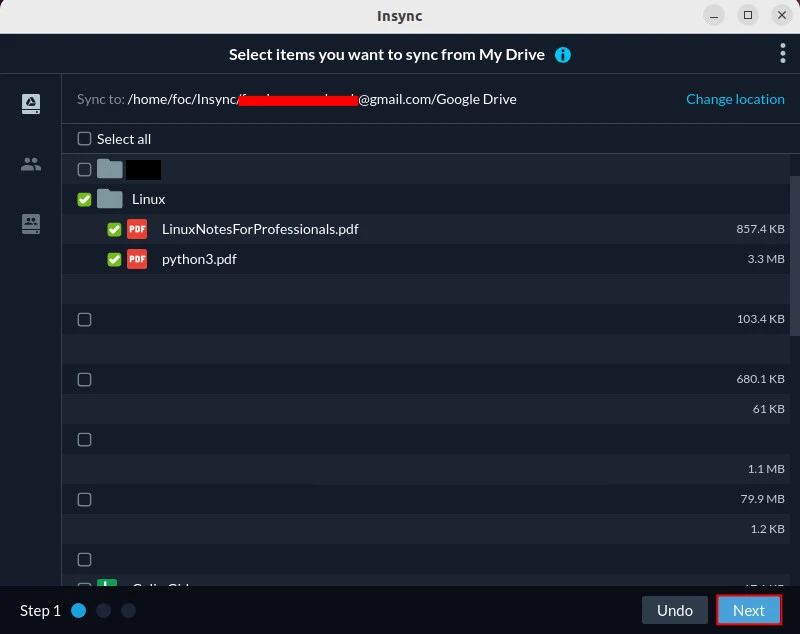Click the second step indicator dot

point(104,610)
